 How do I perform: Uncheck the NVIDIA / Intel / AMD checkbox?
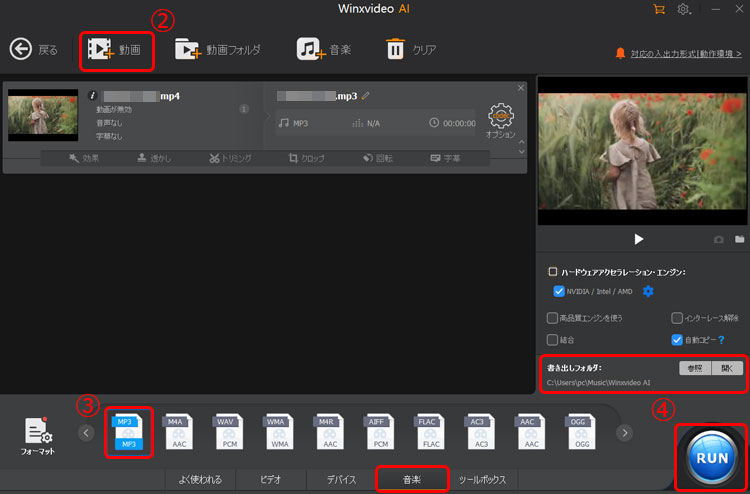[559, 291]
